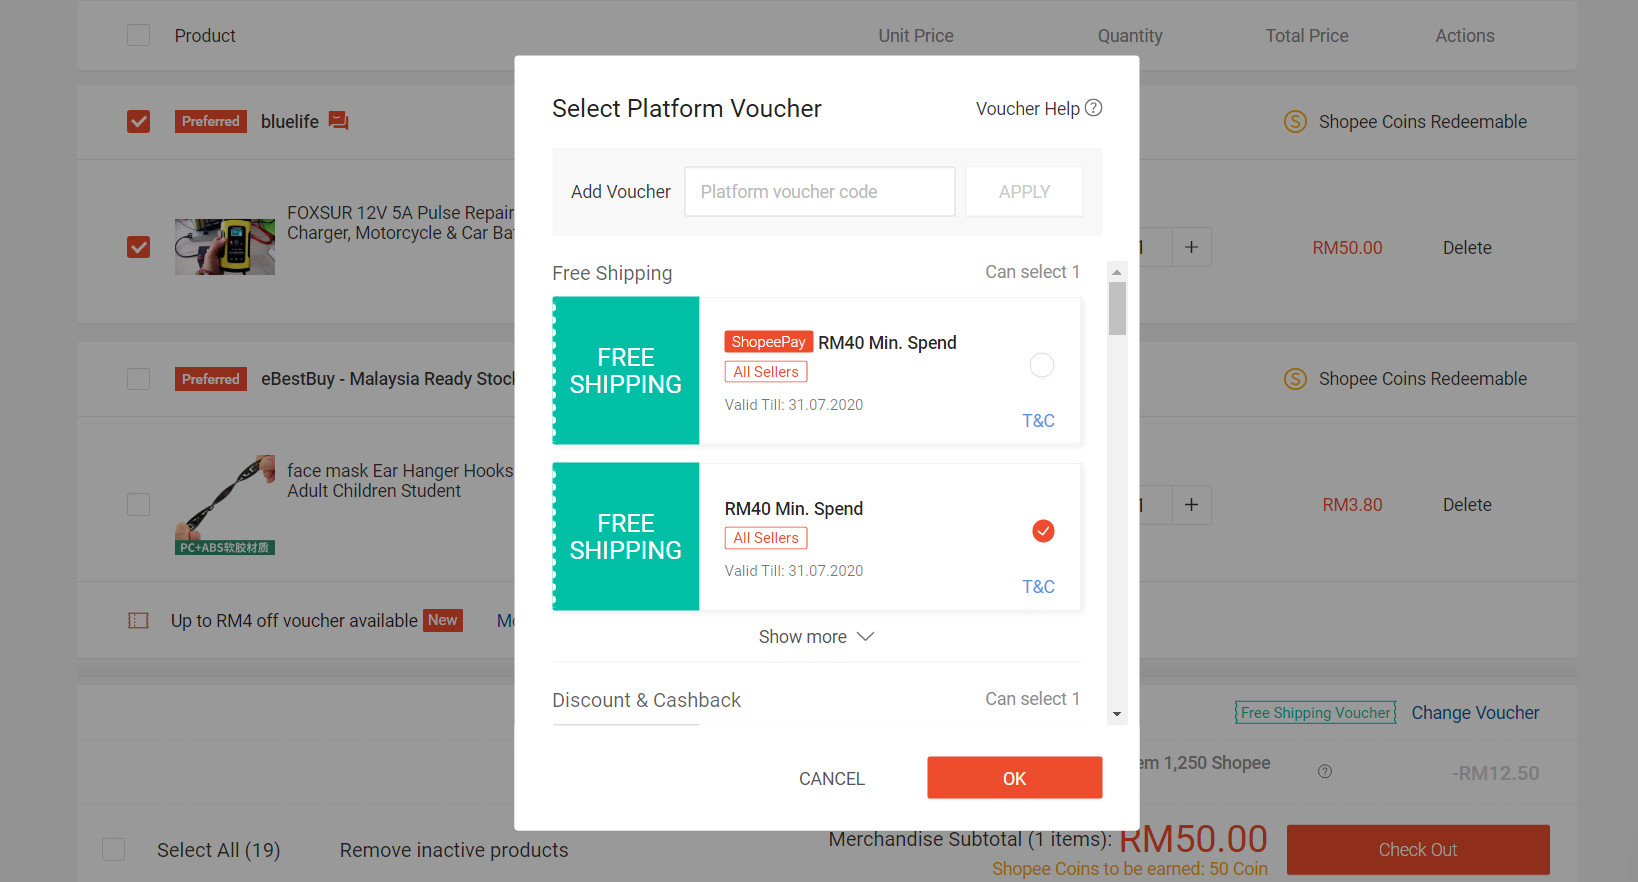Click the New badge on voucher offer
This screenshot has height=882, width=1638.
[x=443, y=620]
